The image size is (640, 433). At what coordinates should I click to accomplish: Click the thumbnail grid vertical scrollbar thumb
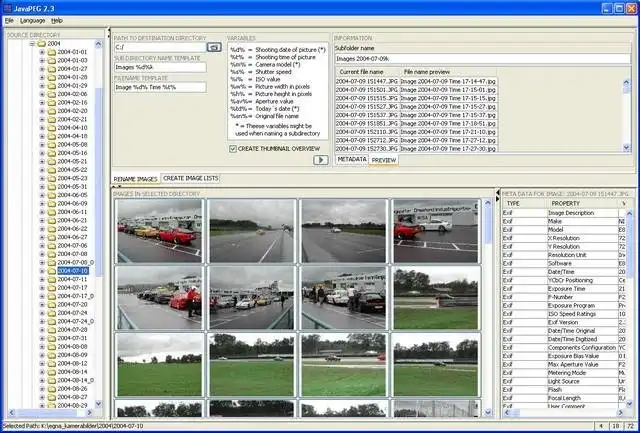[488, 226]
